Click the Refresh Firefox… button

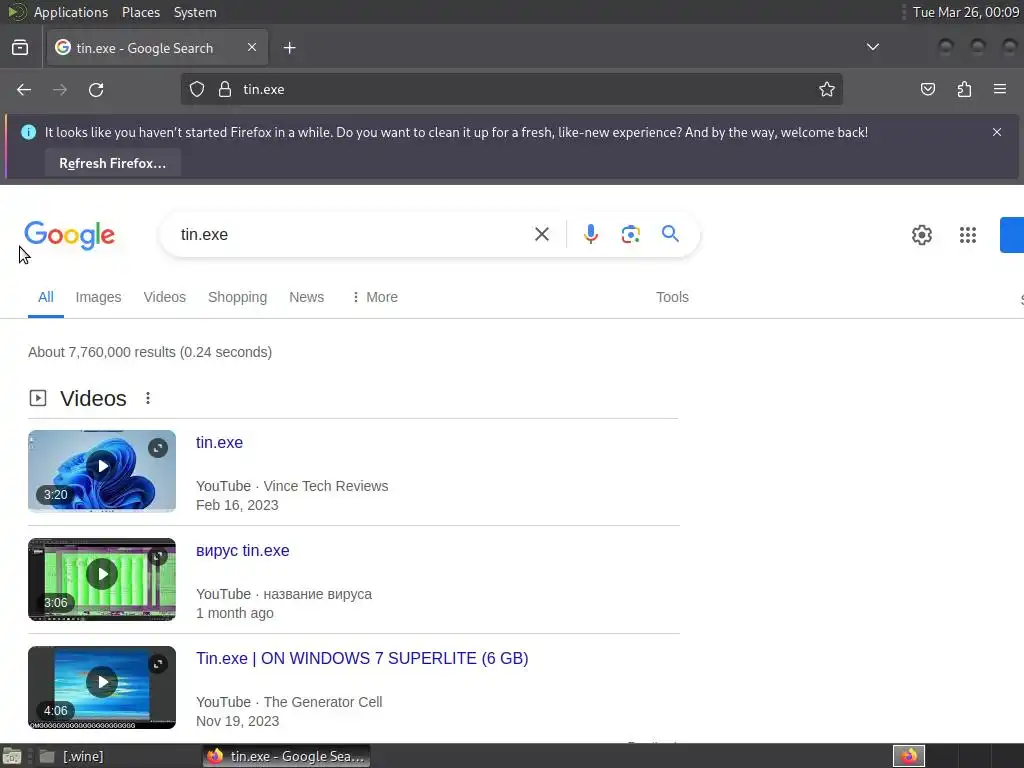click(113, 163)
